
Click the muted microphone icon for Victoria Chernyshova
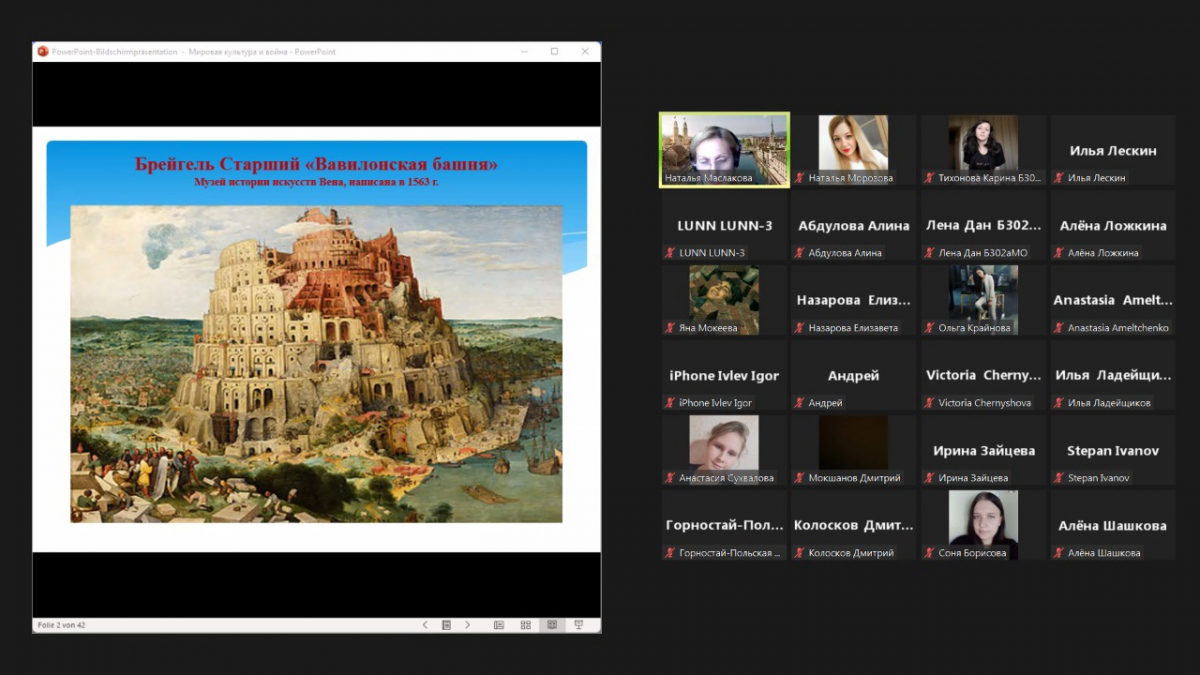pyautogui.click(x=930, y=403)
